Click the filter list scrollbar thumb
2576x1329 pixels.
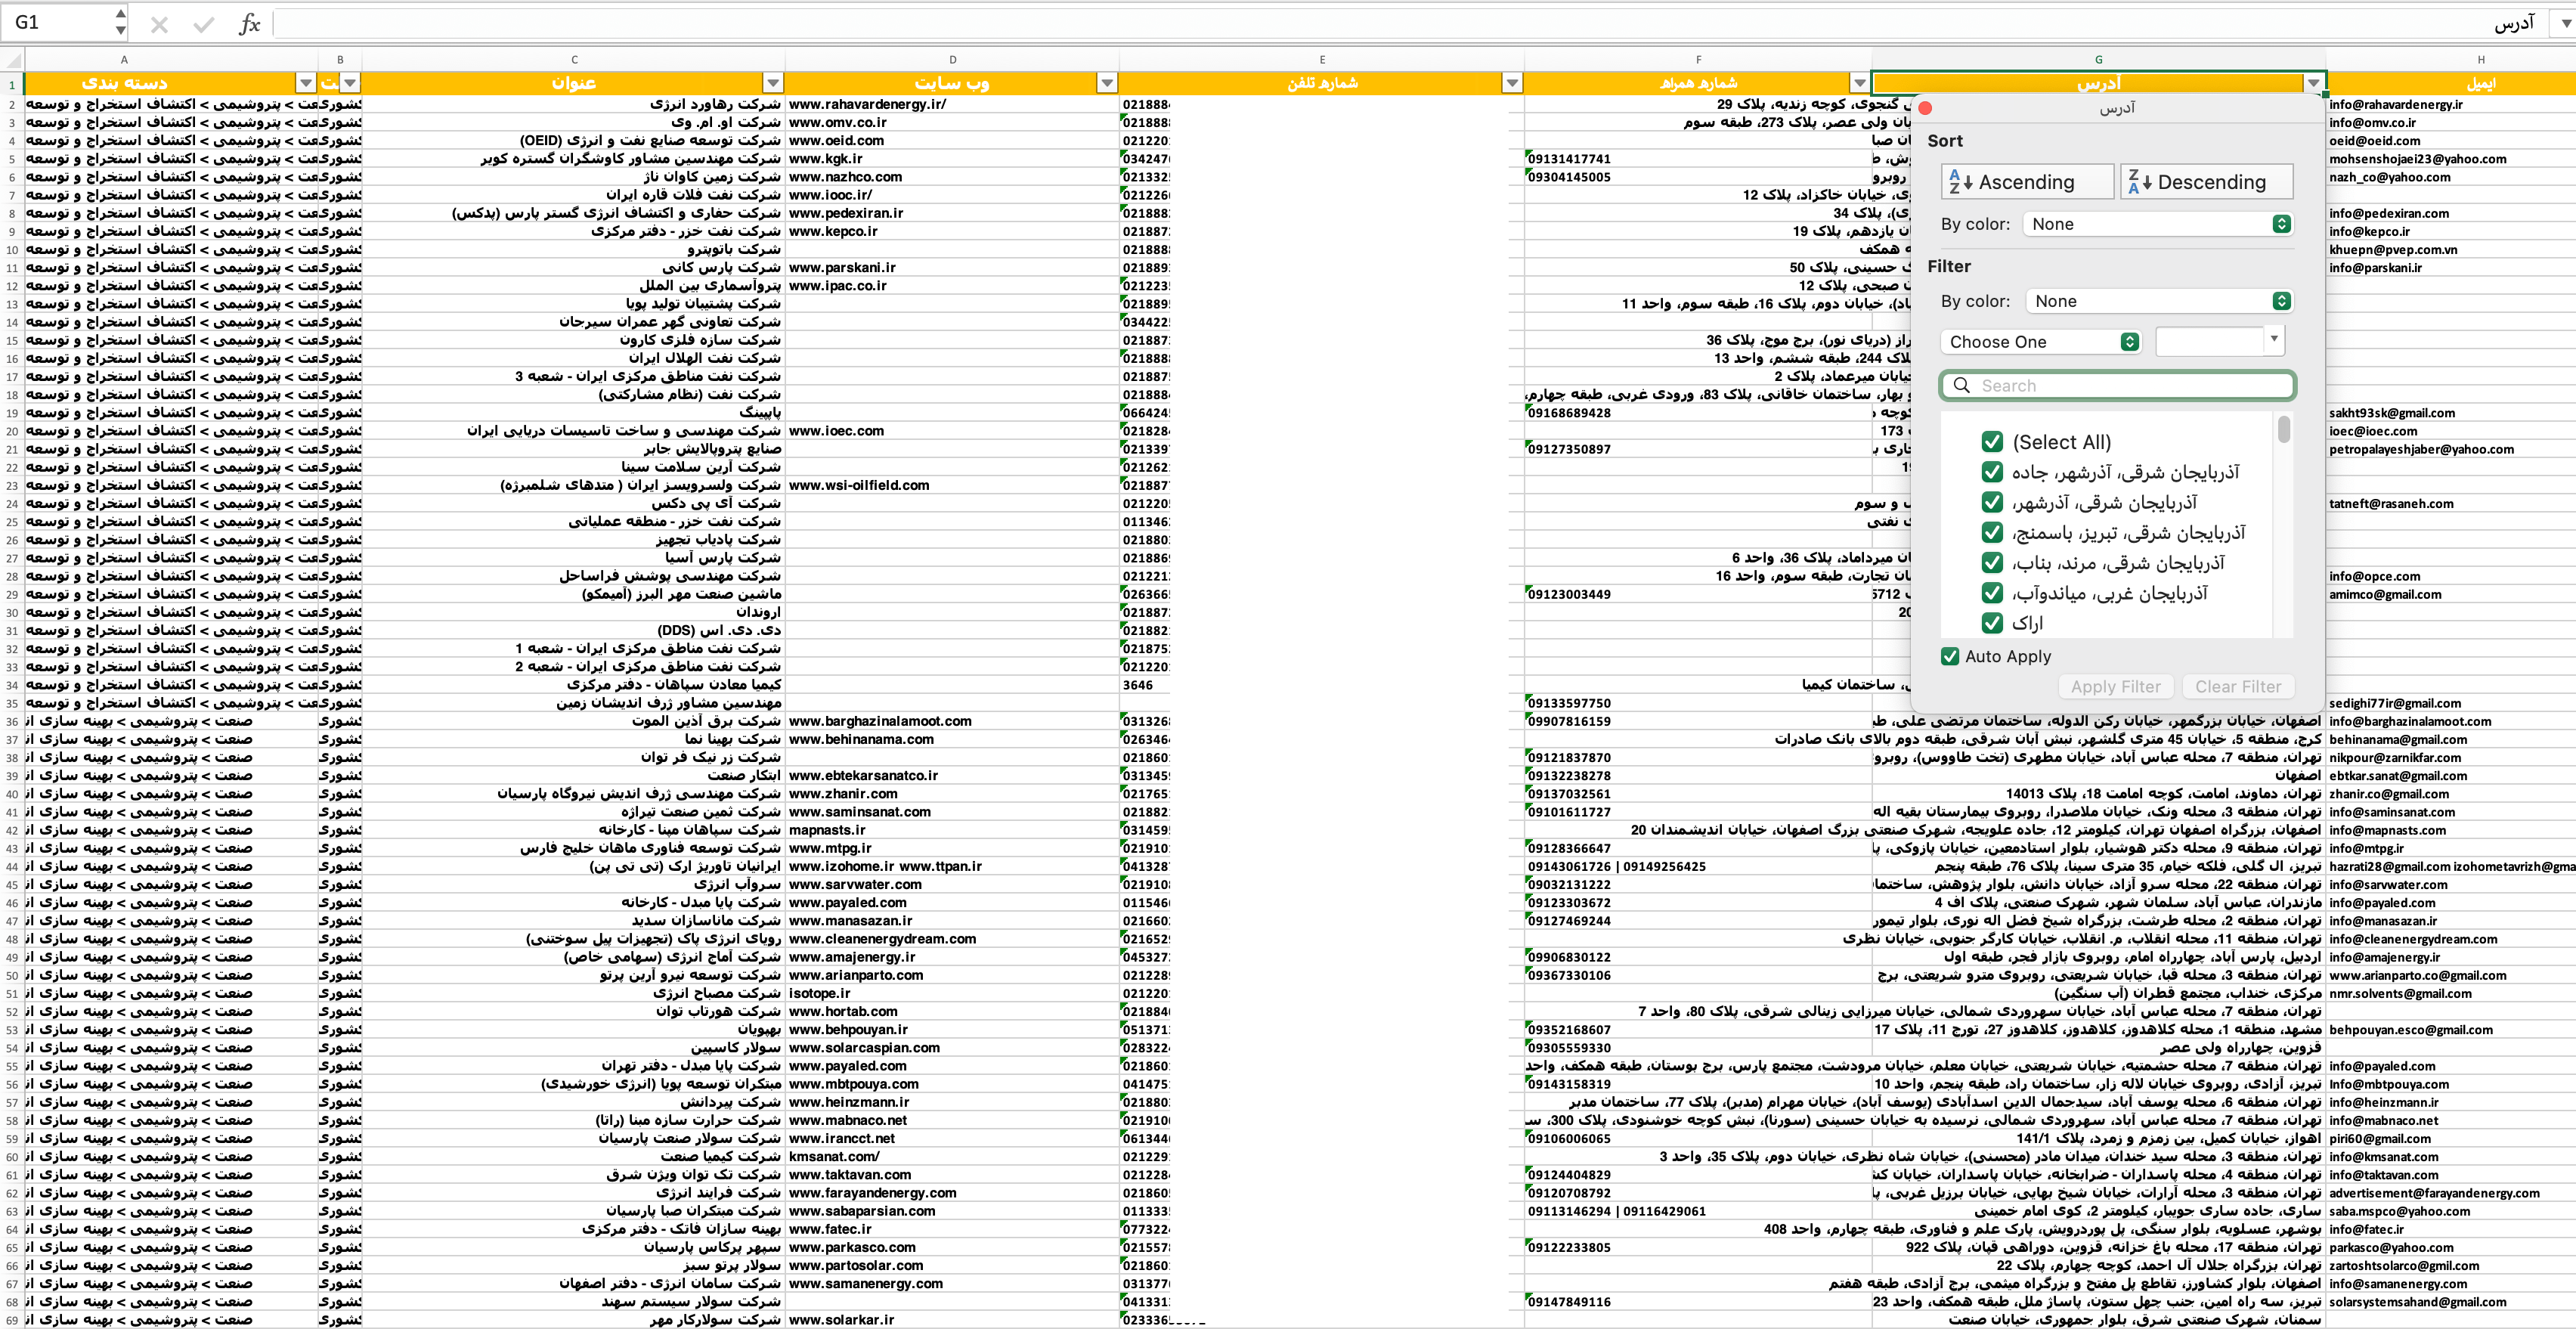coord(2283,430)
